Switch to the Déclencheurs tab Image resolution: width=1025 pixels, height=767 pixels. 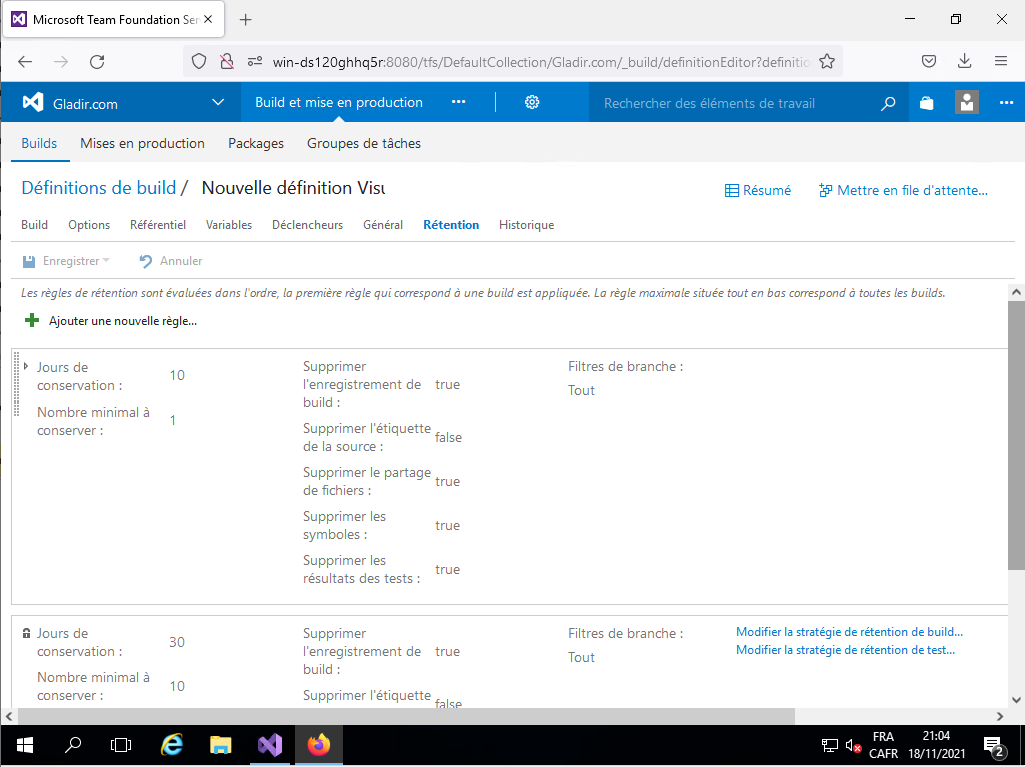click(x=307, y=225)
